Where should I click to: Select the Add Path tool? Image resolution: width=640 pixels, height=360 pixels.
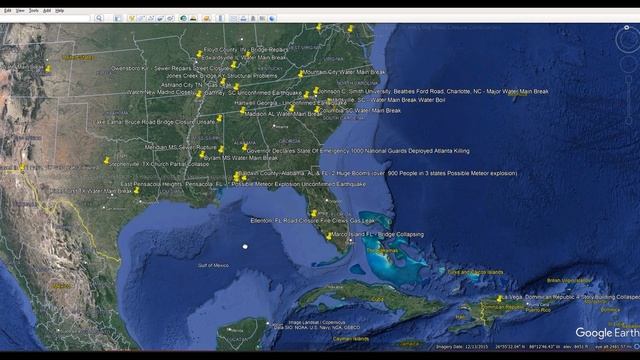(151, 18)
